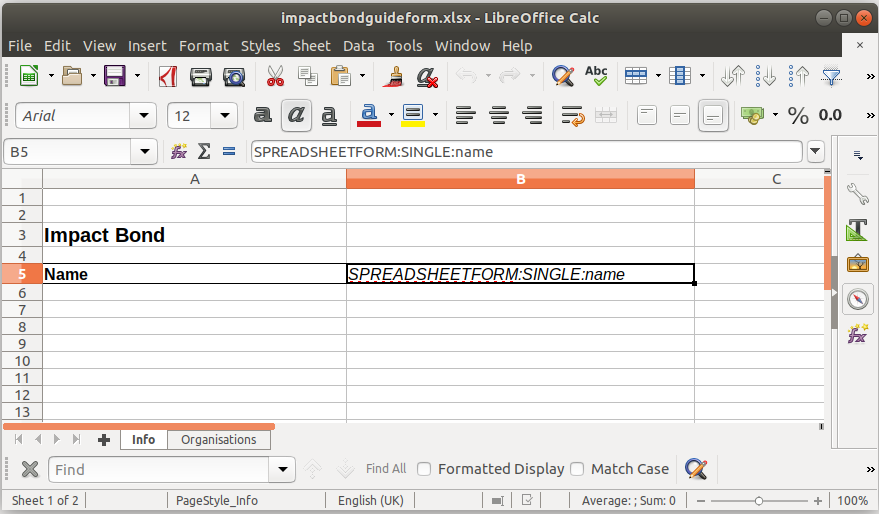Open the Tools menu
Viewport: 879px width, 514px height.
tap(405, 46)
